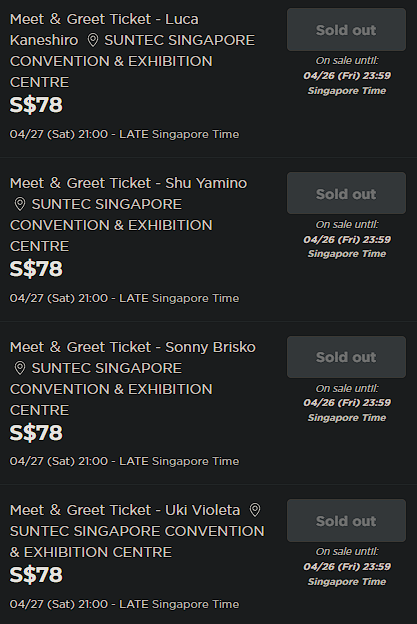Image resolution: width=417 pixels, height=624 pixels.
Task: Click location pin icon for Luca Kaneshiro ticket
Action: click(x=93, y=40)
